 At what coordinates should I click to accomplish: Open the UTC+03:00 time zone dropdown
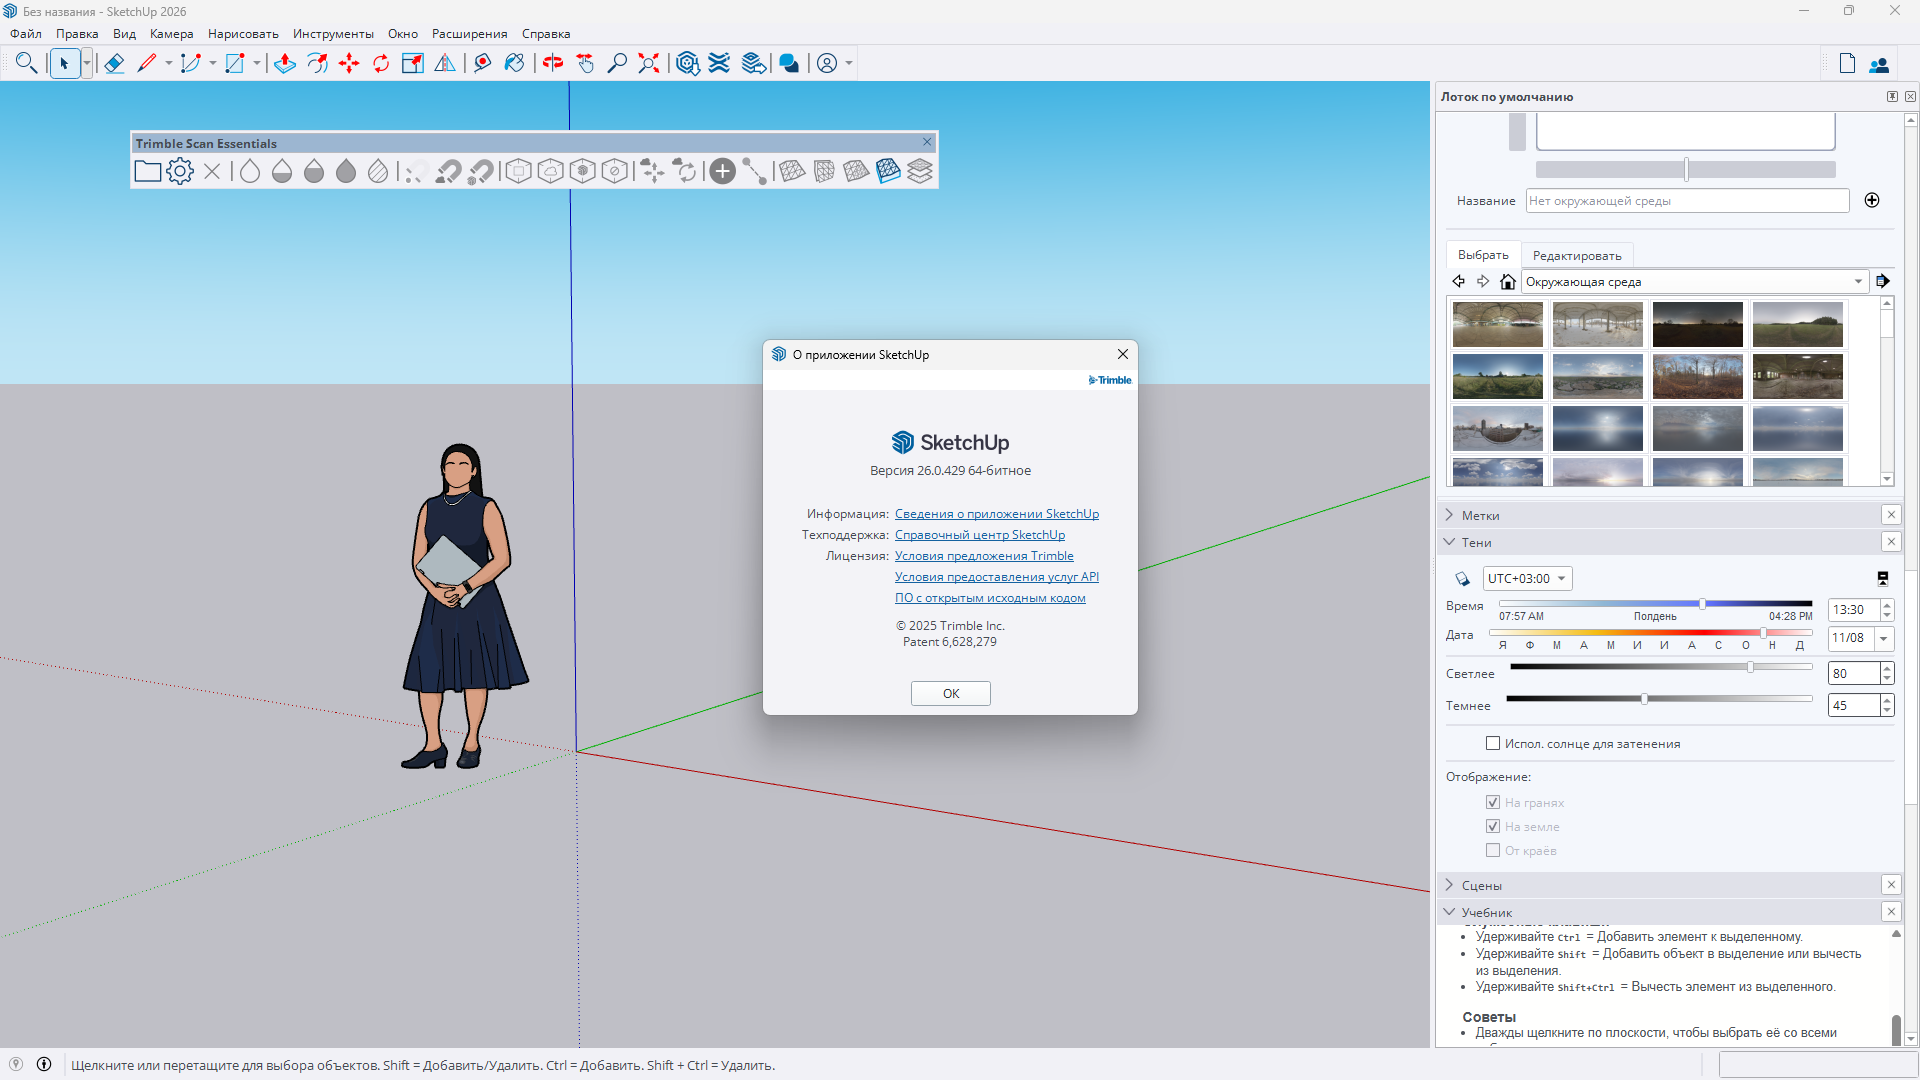coord(1527,578)
